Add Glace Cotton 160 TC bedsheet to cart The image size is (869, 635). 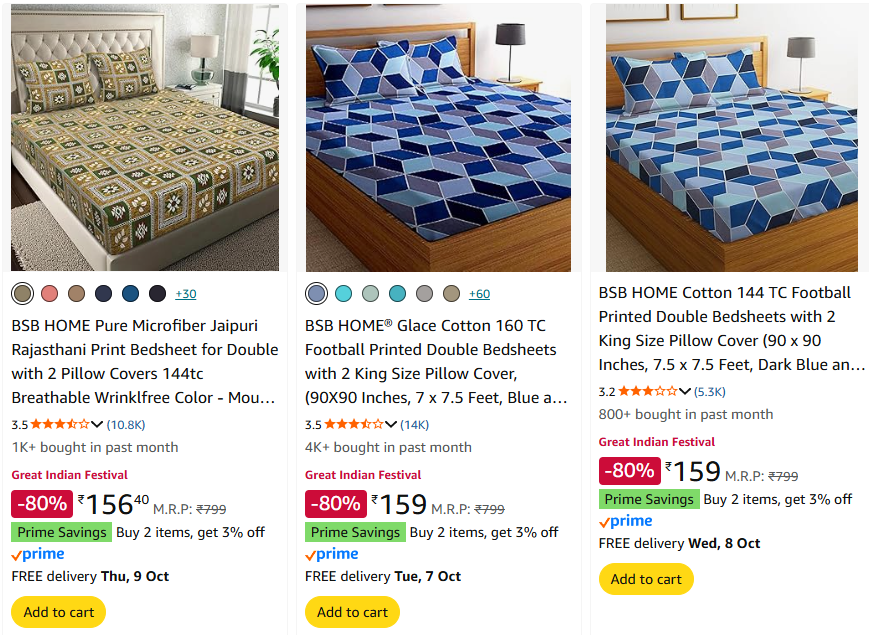point(352,612)
